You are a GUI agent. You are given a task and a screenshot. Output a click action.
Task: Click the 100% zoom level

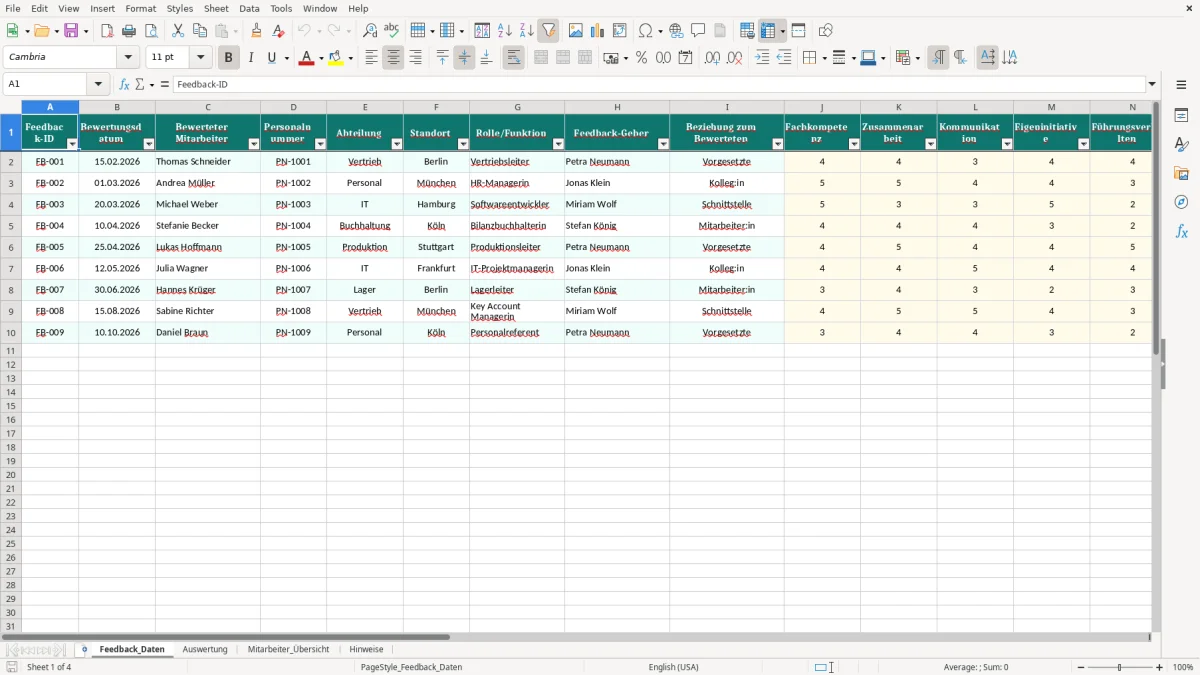coord(1183,667)
